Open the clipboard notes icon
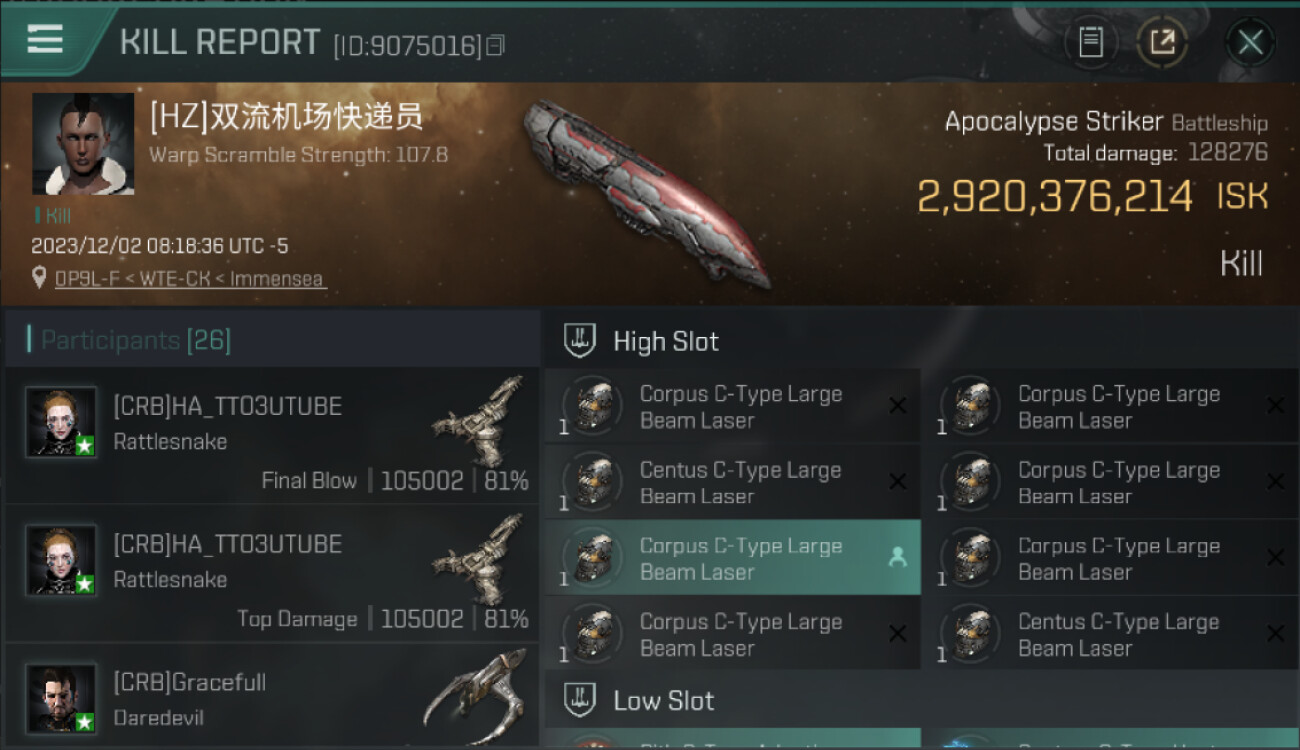 [x=1091, y=42]
